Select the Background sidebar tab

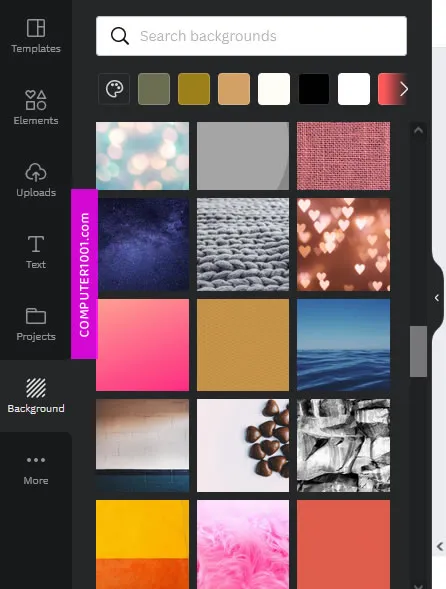click(x=36, y=396)
